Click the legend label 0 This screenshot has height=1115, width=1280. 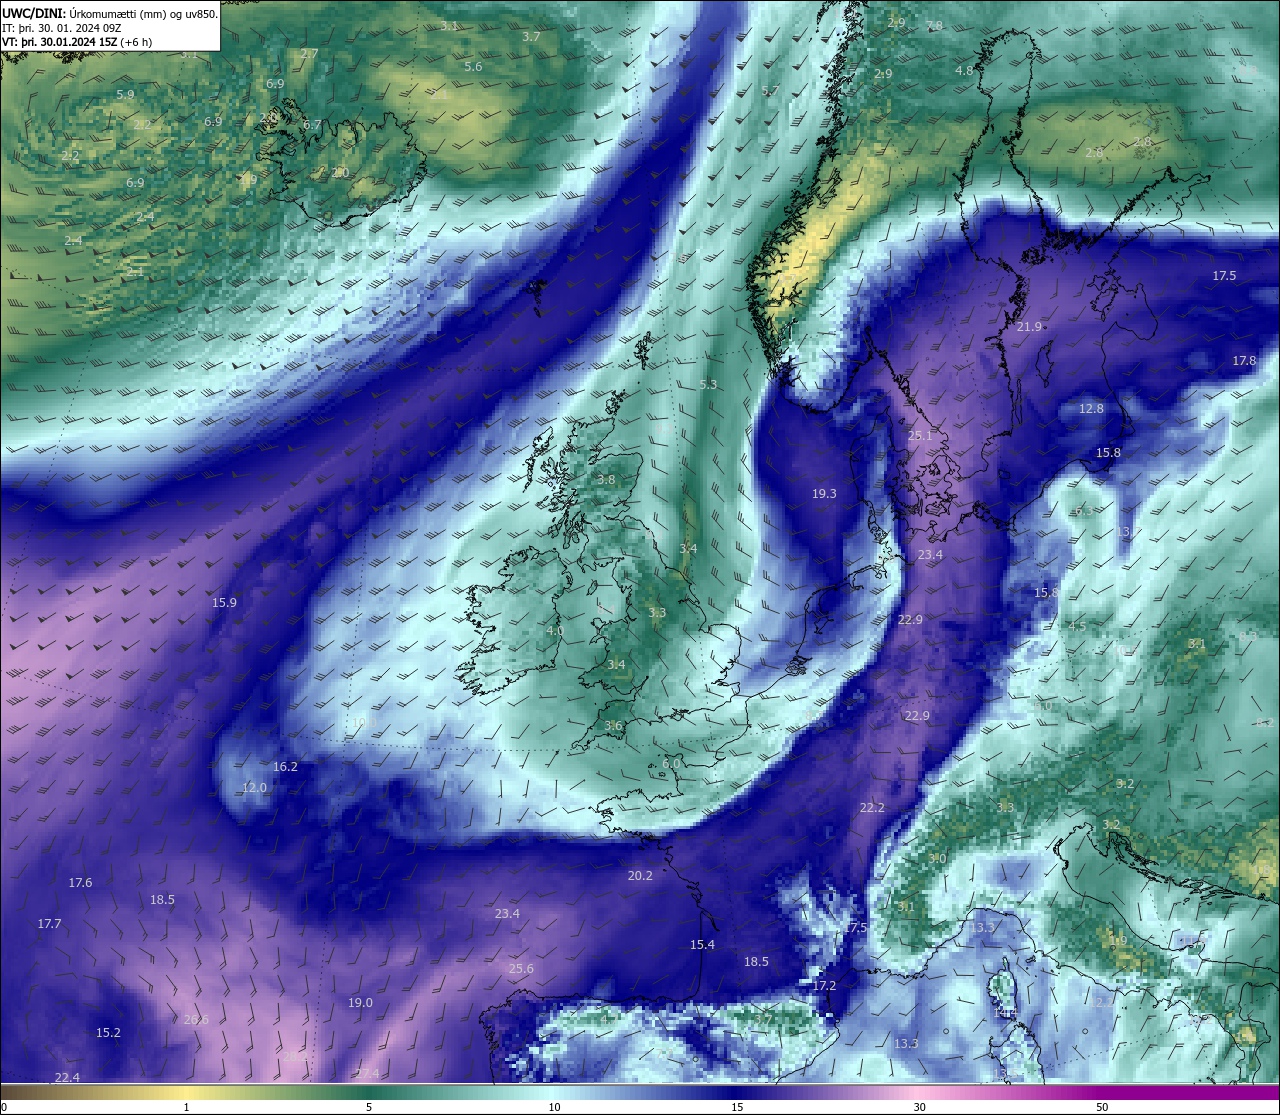point(4,1107)
